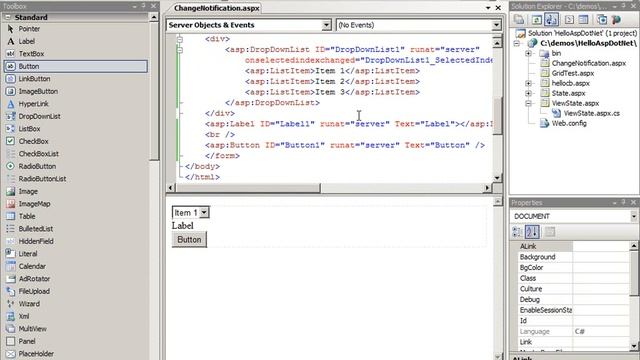The width and height of the screenshot is (640, 360).
Task: Select the Solution 'HelloAspDotNet' node
Action: coord(582,33)
